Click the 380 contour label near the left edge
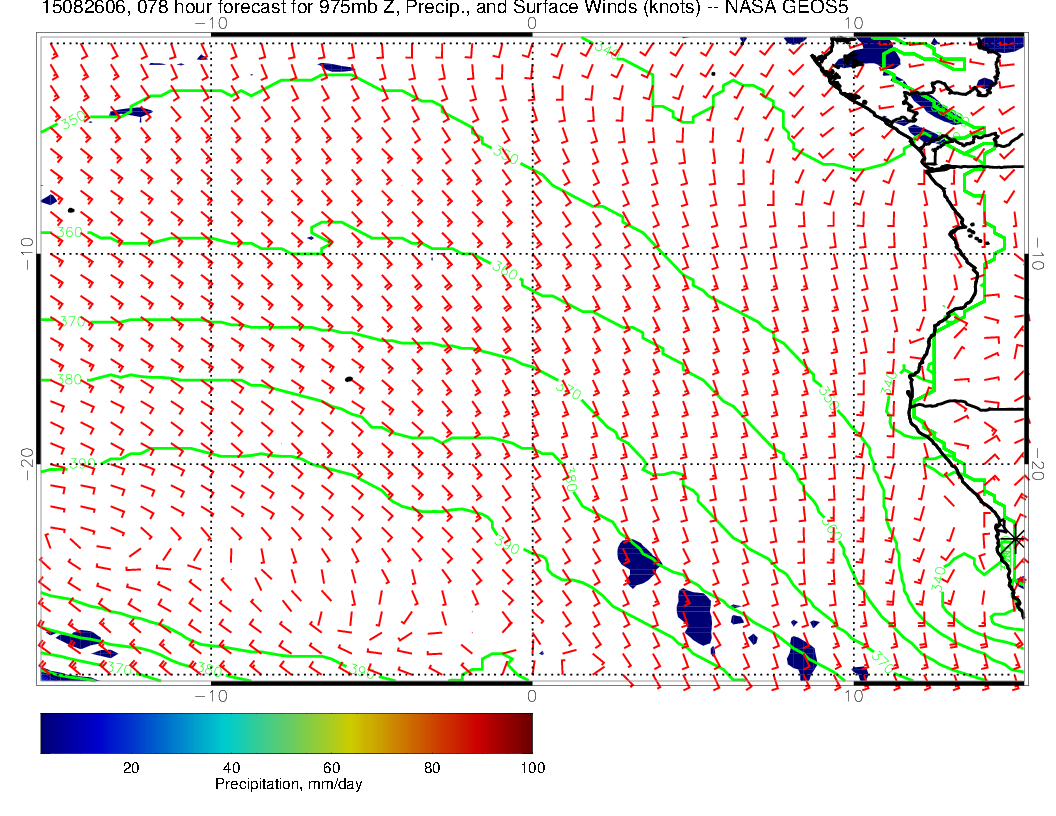Image resolution: width=1056 pixels, height=816 pixels. click(70, 379)
